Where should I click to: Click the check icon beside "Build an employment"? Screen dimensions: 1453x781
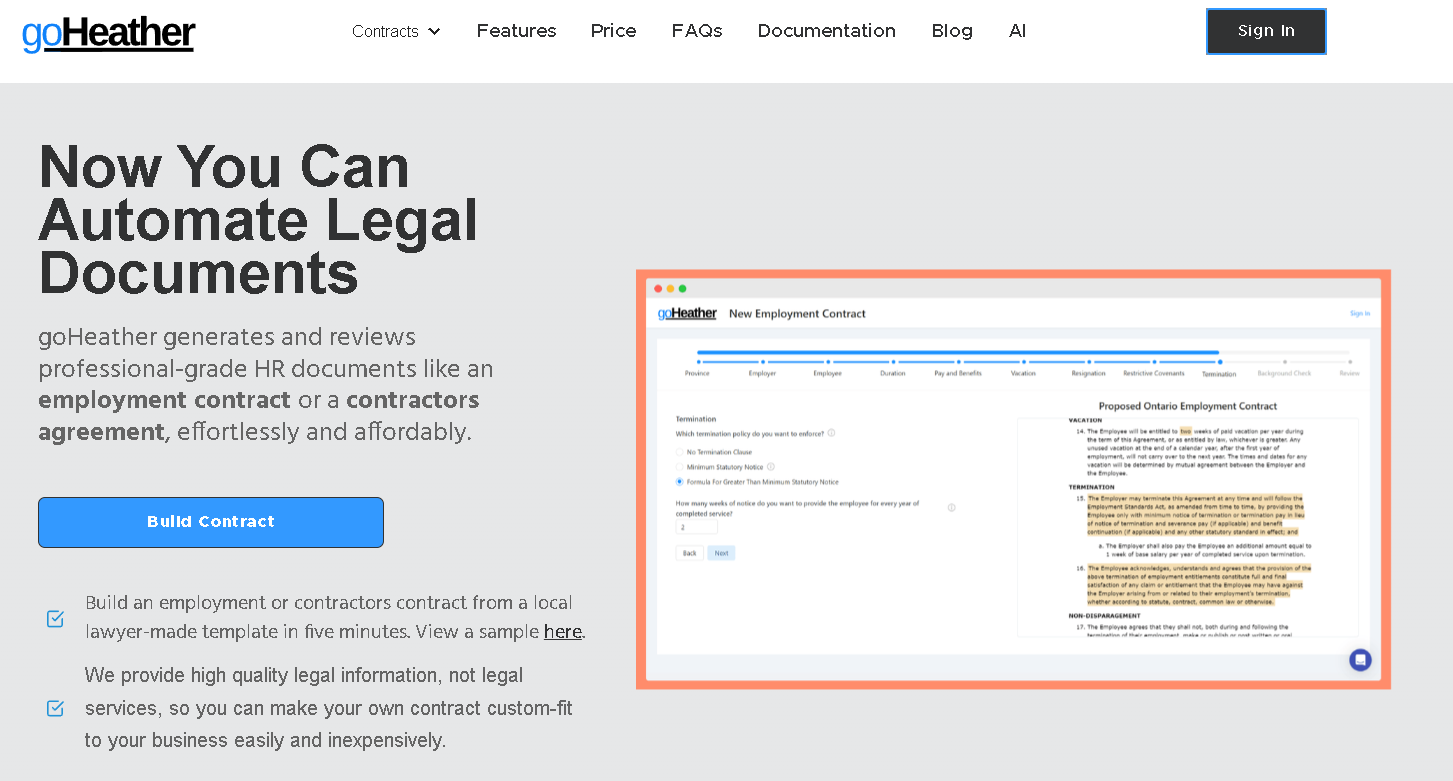(x=56, y=619)
